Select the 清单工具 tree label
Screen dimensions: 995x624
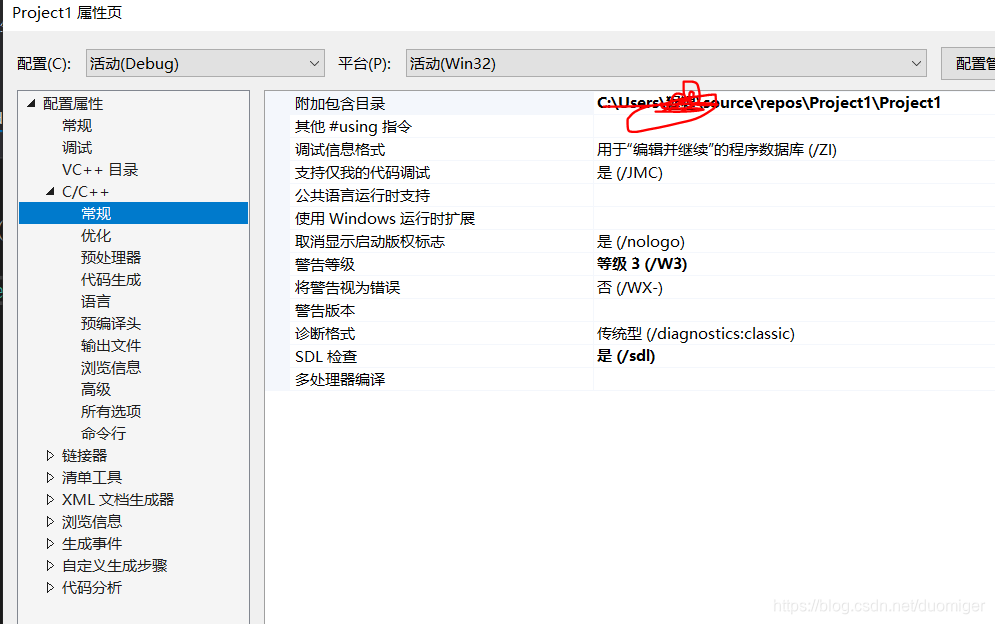pos(92,477)
